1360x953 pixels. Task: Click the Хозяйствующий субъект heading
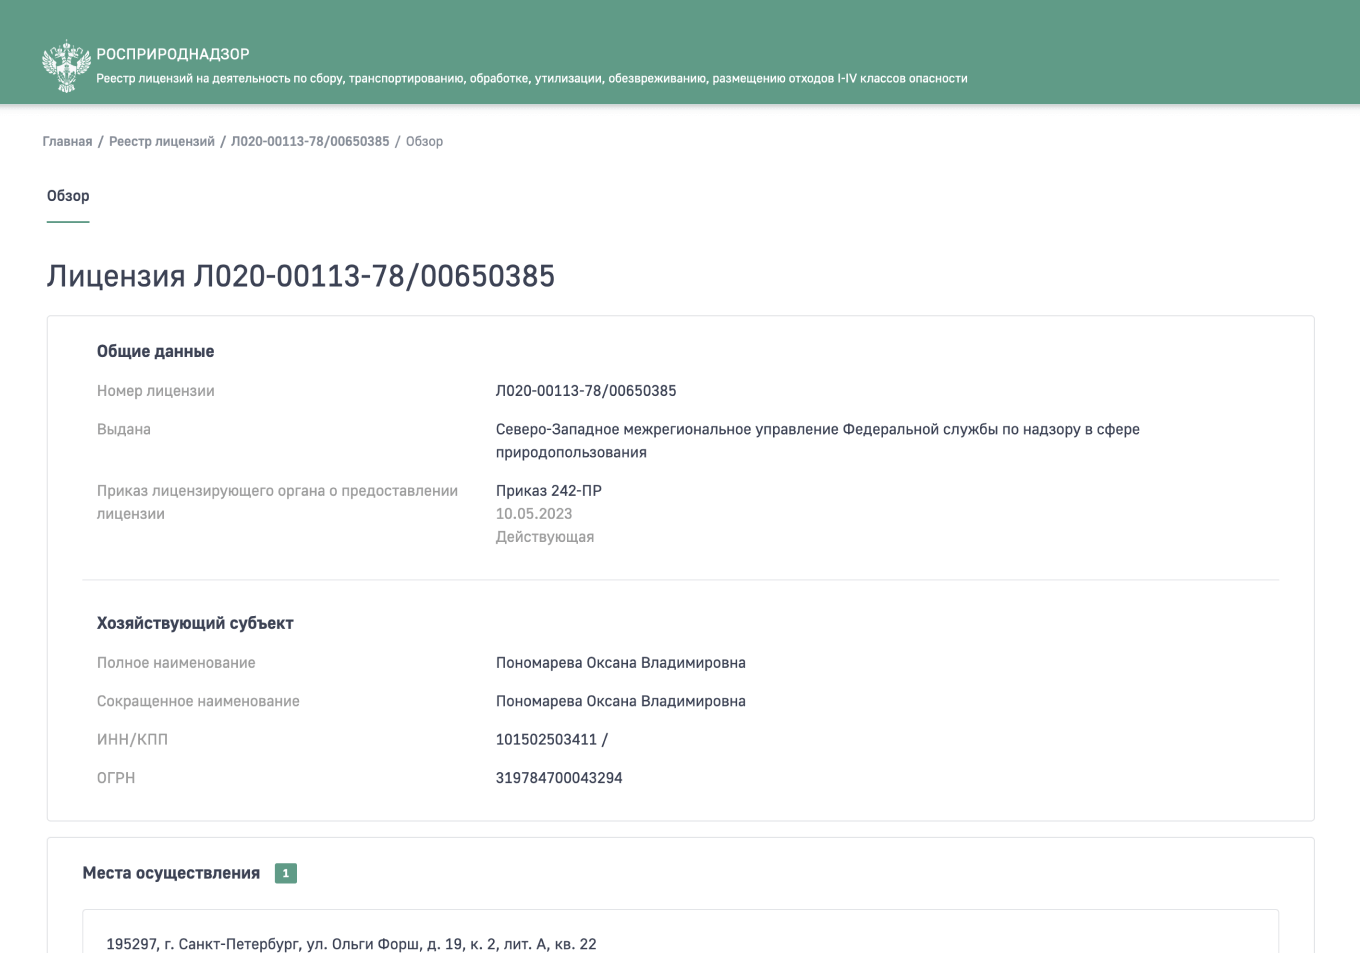click(195, 623)
